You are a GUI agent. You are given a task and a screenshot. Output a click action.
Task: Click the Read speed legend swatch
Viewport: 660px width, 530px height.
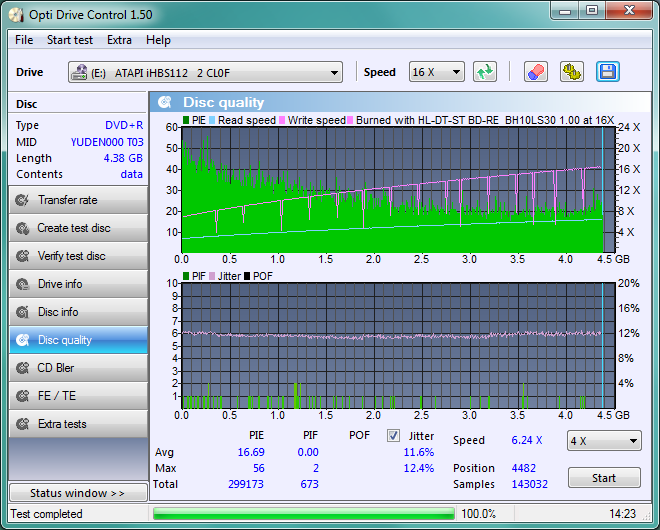pos(212,120)
